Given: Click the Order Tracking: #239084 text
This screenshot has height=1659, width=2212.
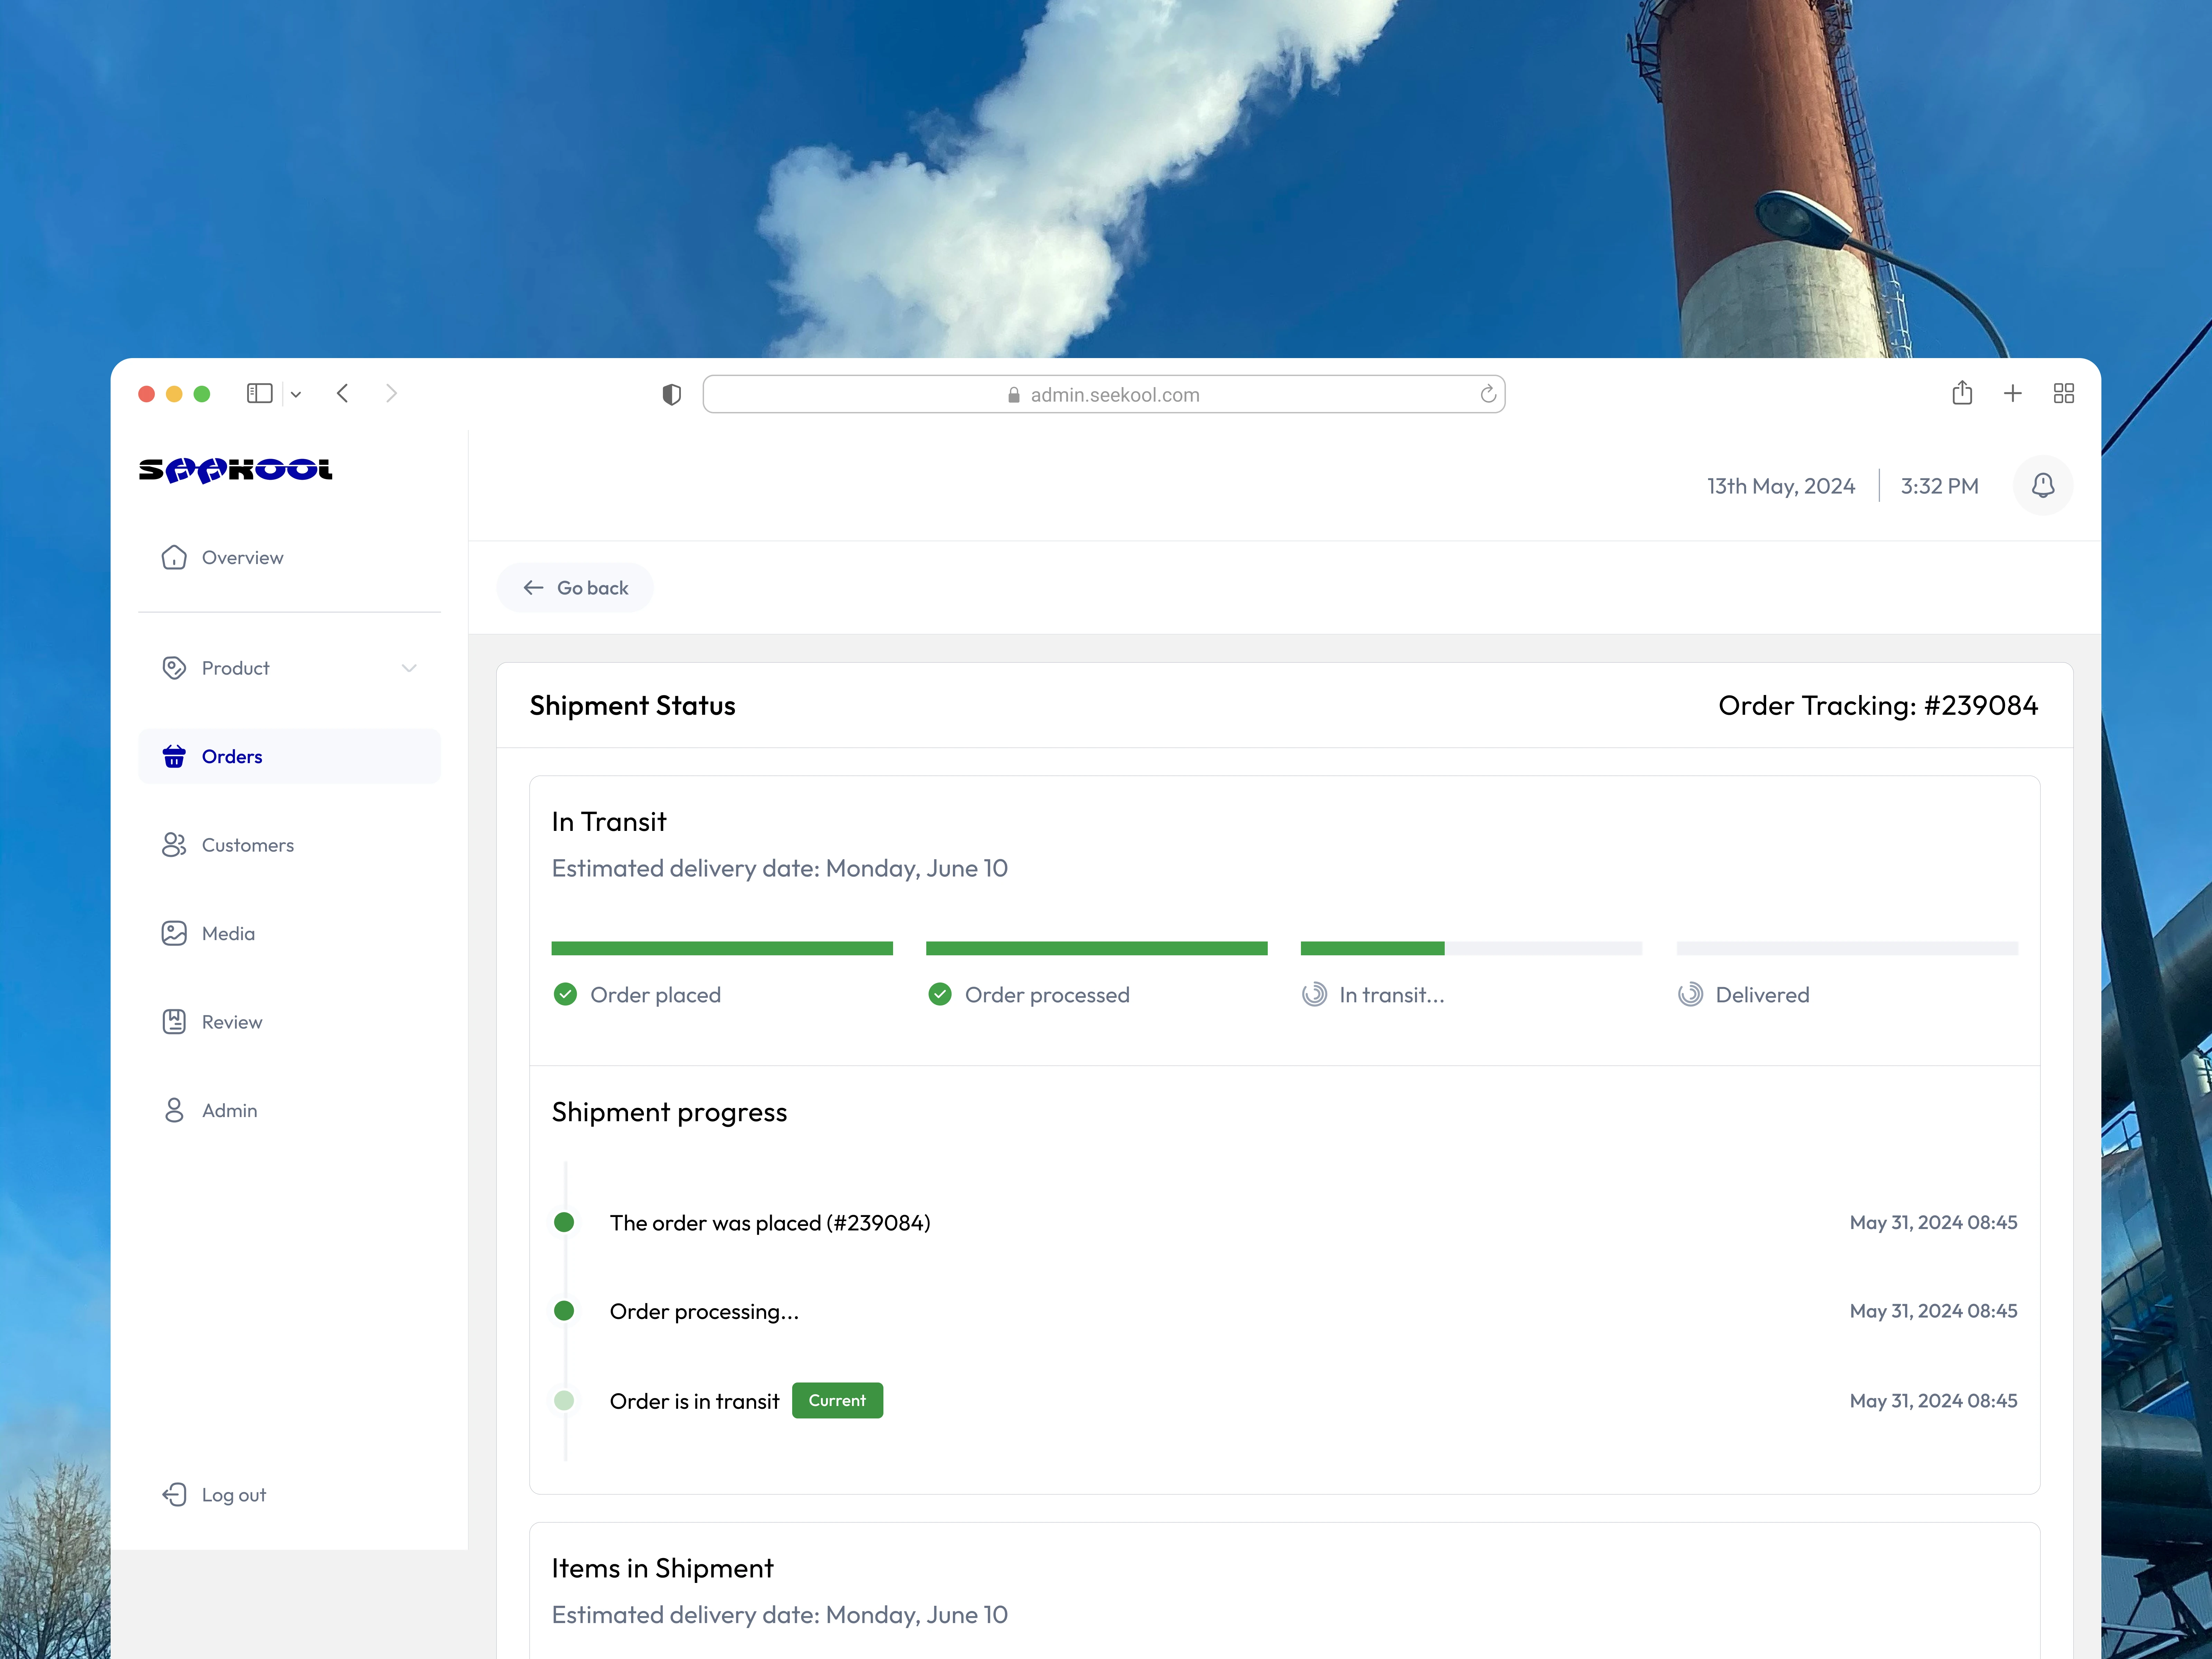Looking at the screenshot, I should 1878,706.
